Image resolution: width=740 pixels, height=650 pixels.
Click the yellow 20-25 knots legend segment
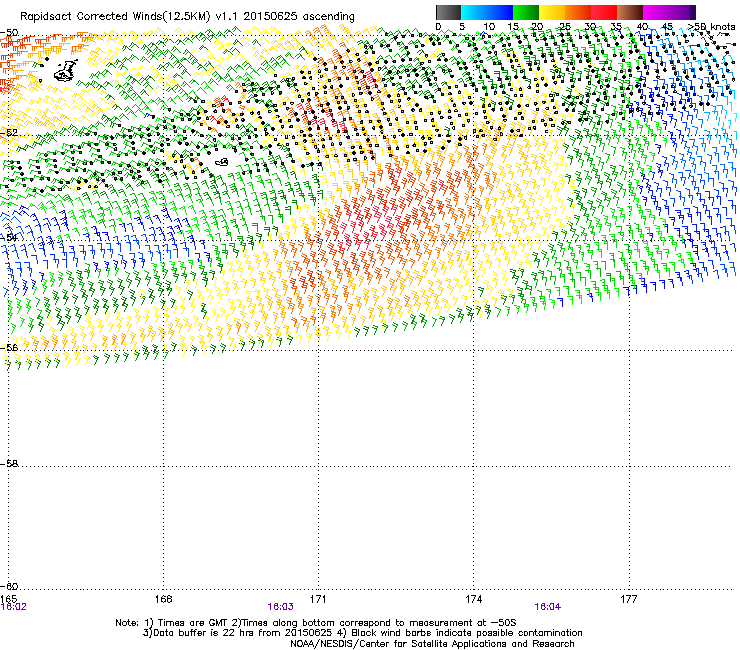(x=552, y=12)
